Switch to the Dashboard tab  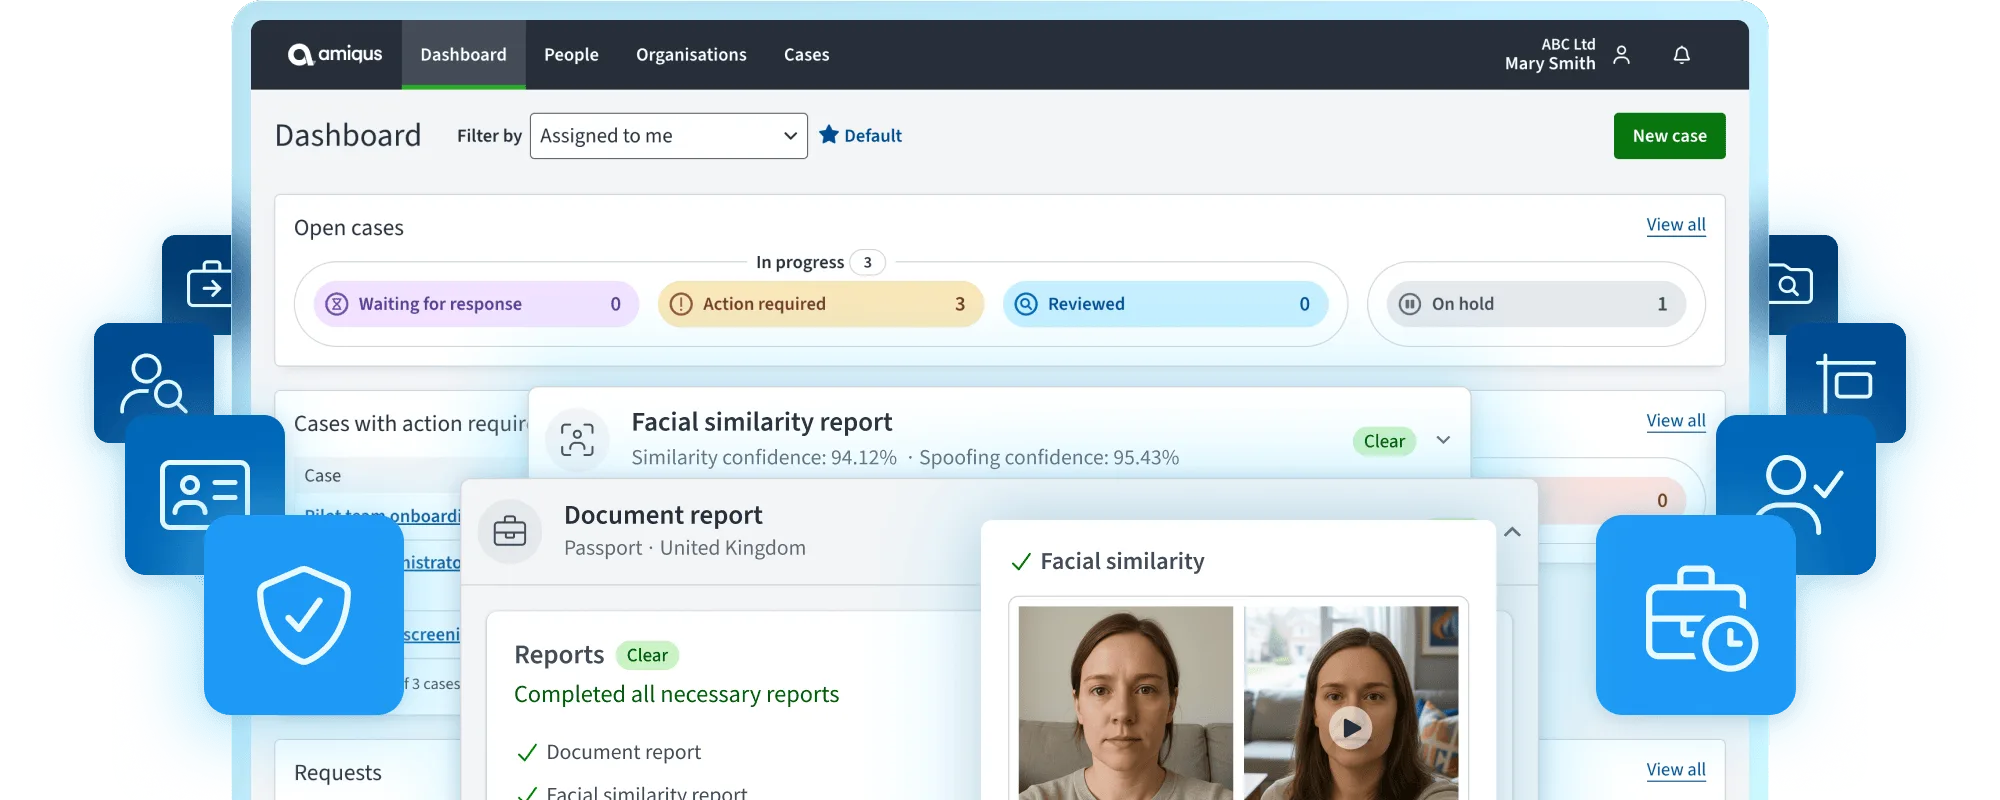pyautogui.click(x=463, y=55)
